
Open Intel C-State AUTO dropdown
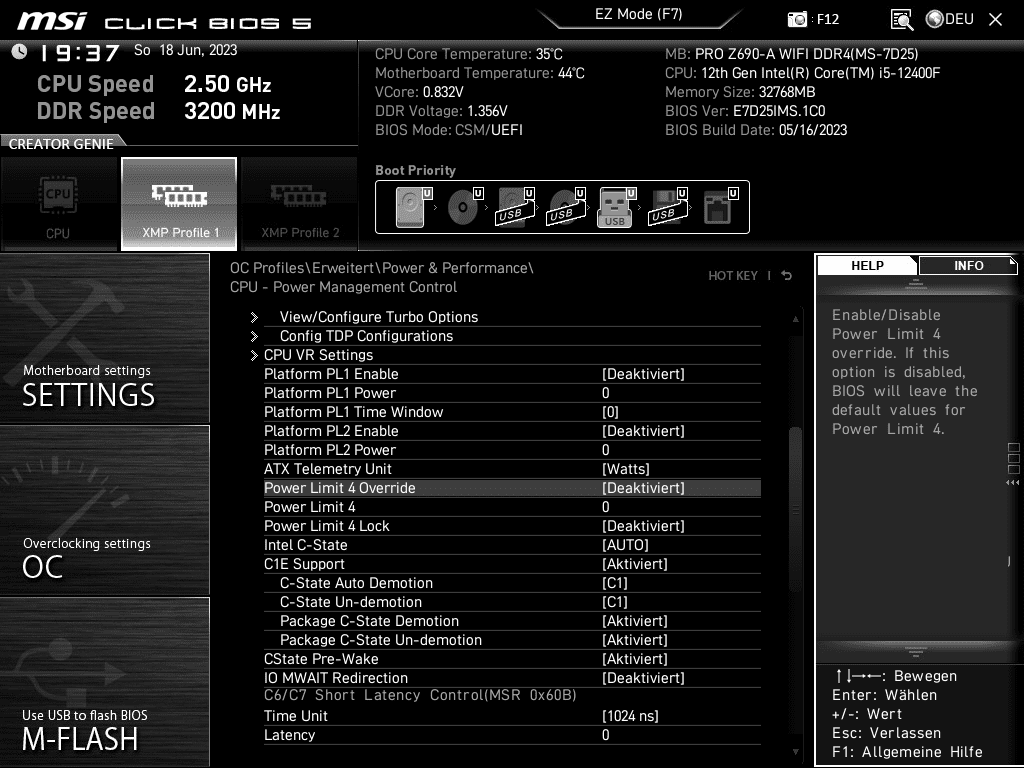click(625, 545)
